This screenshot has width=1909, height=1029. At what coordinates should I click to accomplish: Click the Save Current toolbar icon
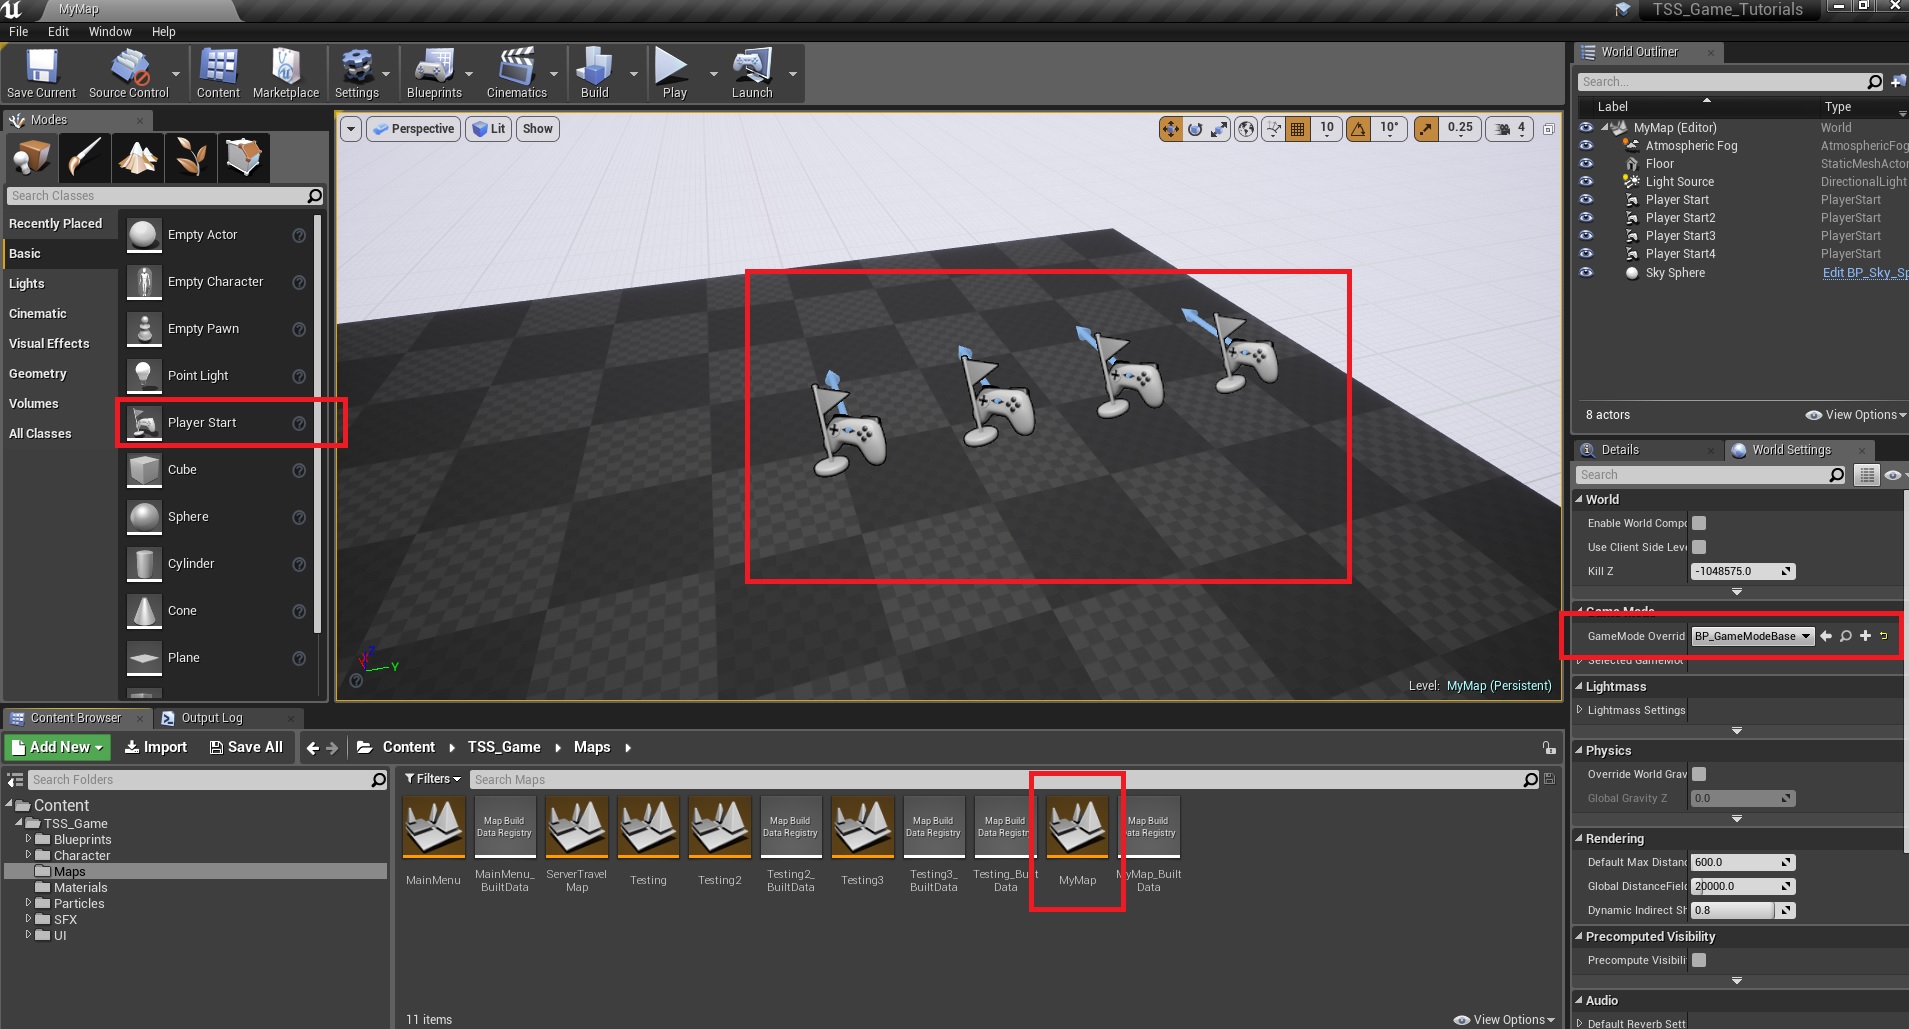(41, 73)
